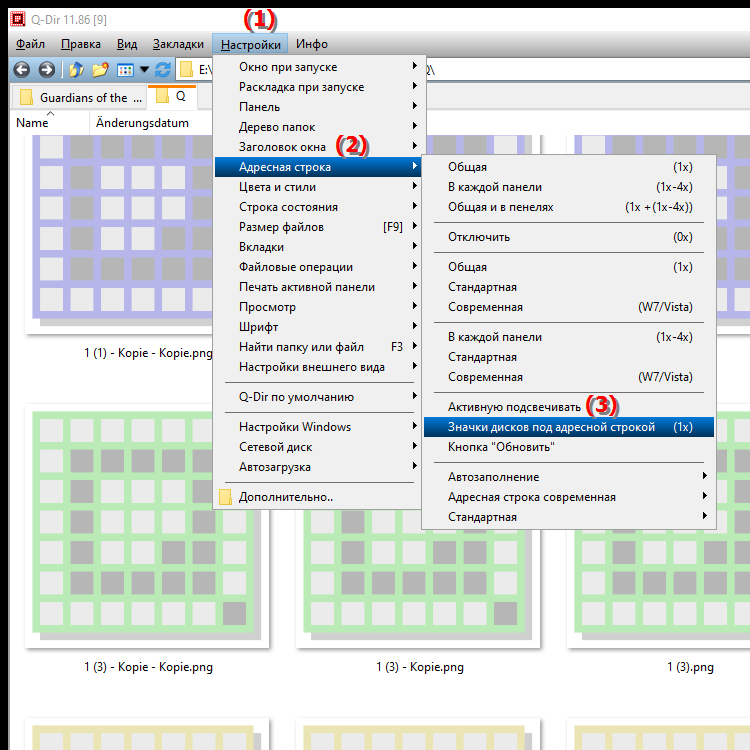Pick Современная under the second Общая heading

click(569, 307)
